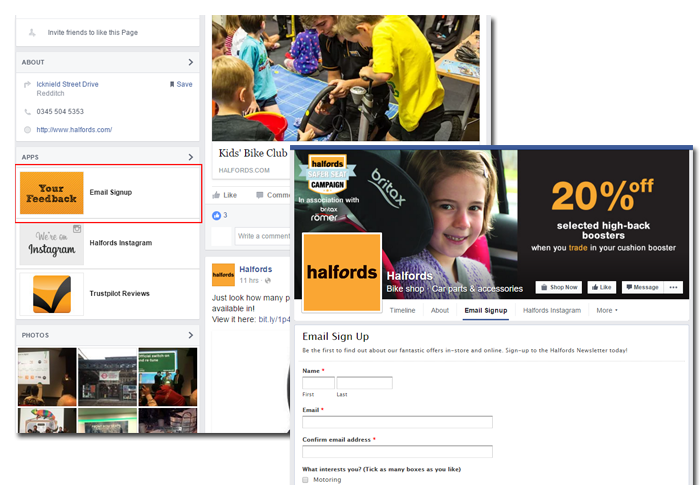Click the Icknield Street directions arrow icon
Viewport: 700px width, 485px height.
(x=27, y=84)
